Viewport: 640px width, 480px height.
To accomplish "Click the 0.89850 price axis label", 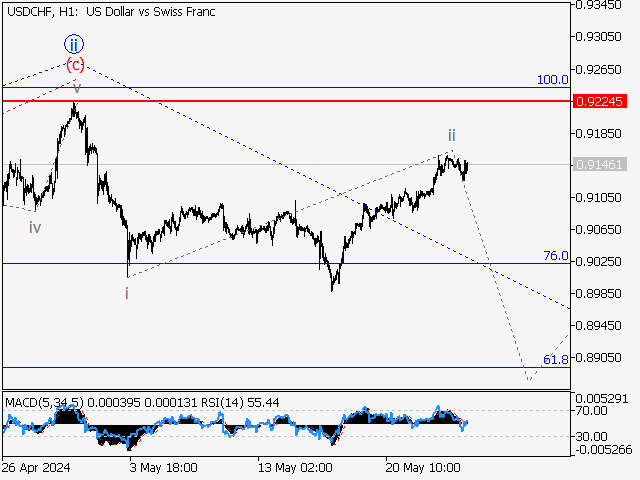I will click(x=598, y=293).
